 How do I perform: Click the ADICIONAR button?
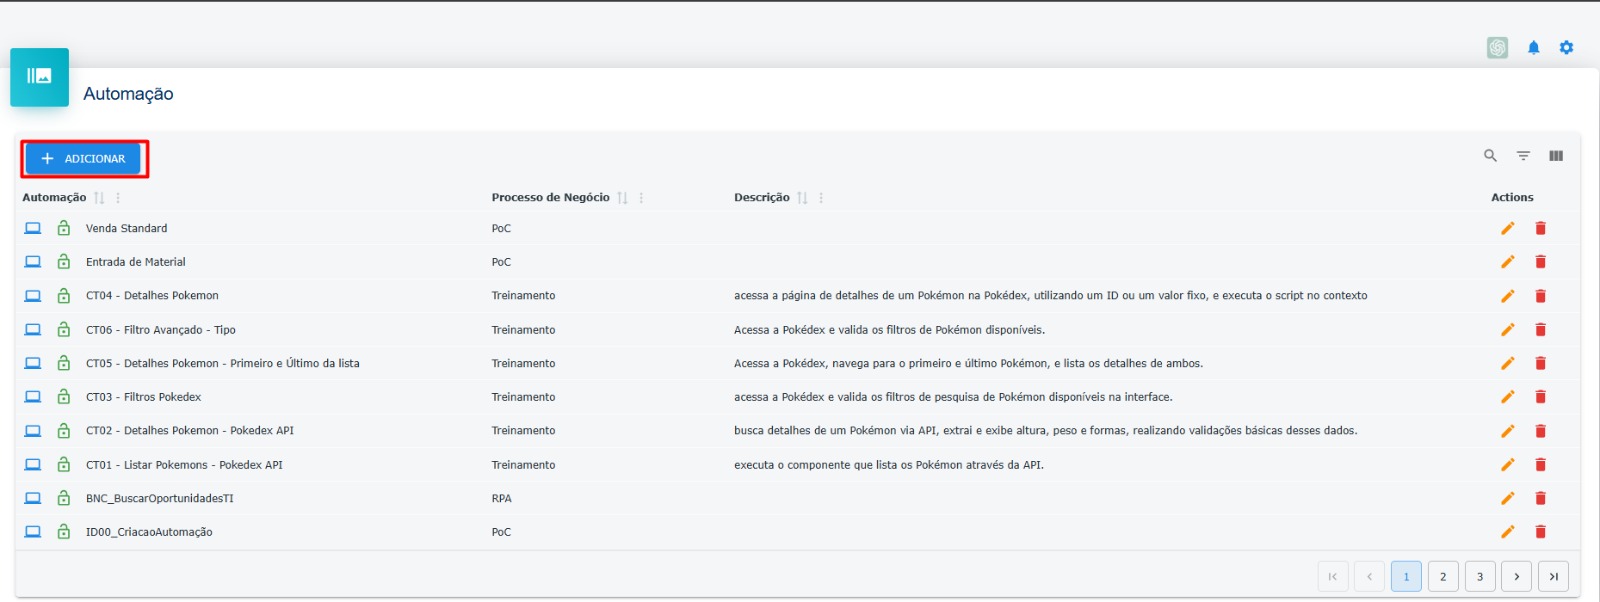click(83, 159)
